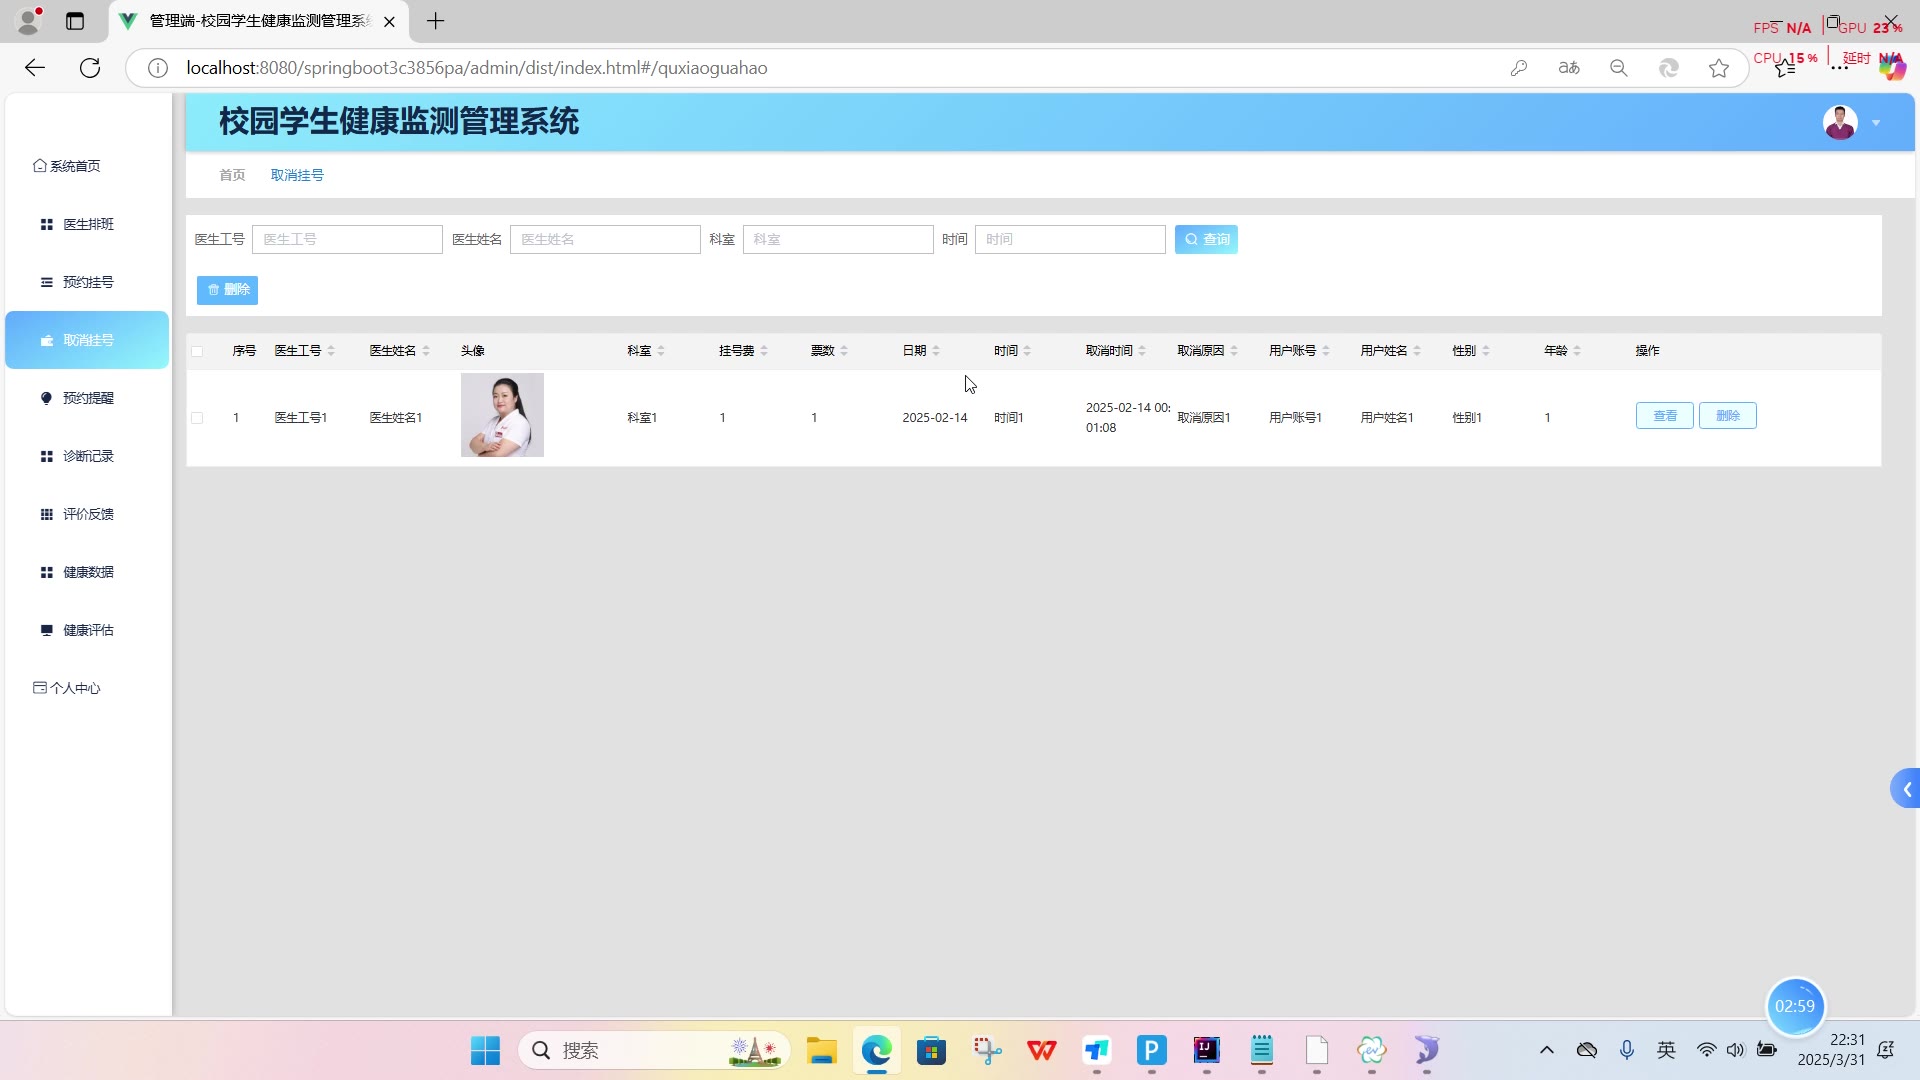This screenshot has width=1920, height=1080.
Task: Sort by 取消时间 column arrows
Action: coord(1142,351)
